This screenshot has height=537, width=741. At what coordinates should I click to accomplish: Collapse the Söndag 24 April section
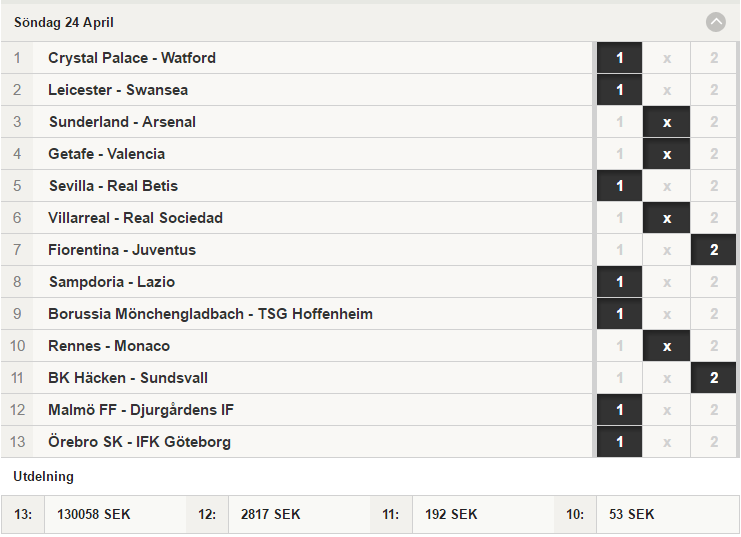[x=715, y=22]
